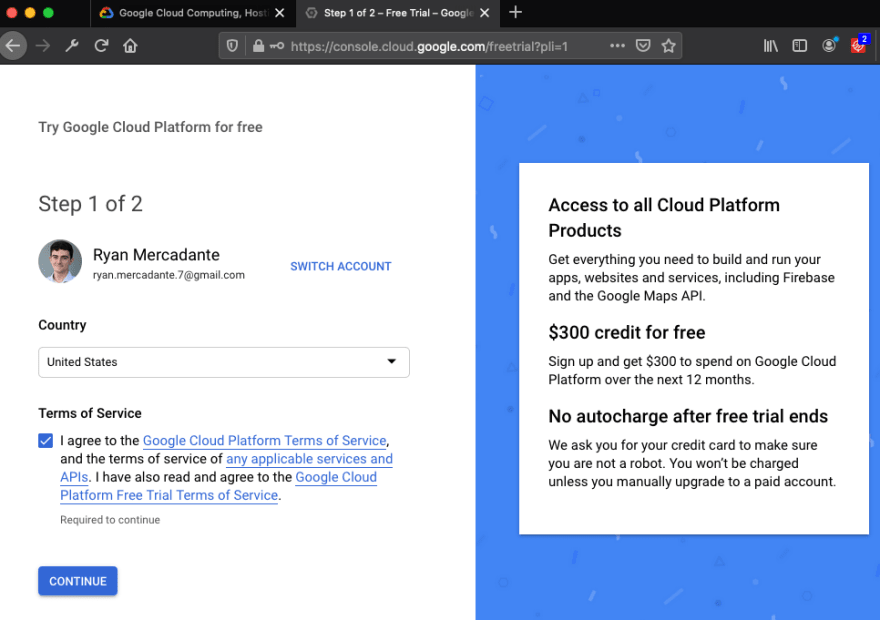The height and width of the screenshot is (620, 880).
Task: Click 'No autocharge after free trial ends' heading
Action: click(688, 416)
